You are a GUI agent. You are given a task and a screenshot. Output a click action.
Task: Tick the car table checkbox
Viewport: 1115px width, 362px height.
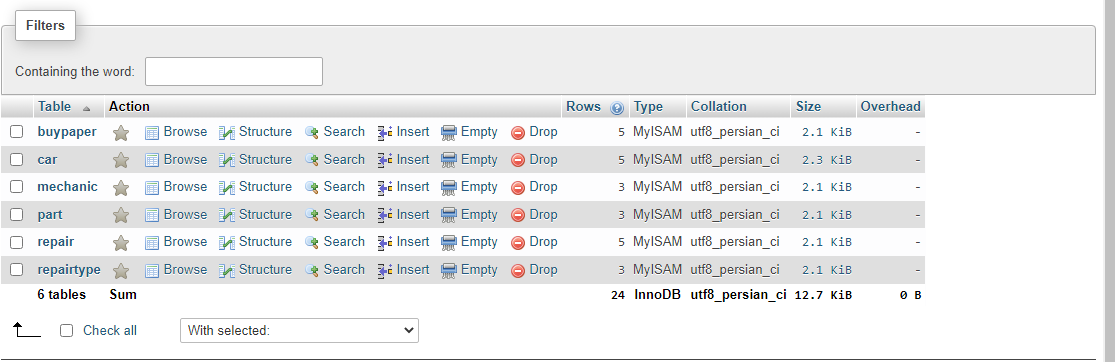[x=16, y=159]
